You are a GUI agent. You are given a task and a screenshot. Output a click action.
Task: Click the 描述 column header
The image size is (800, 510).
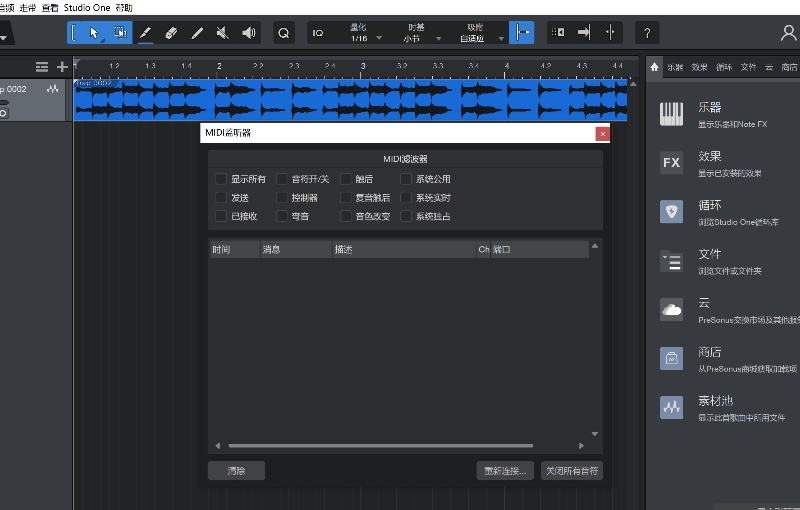pyautogui.click(x=404, y=249)
